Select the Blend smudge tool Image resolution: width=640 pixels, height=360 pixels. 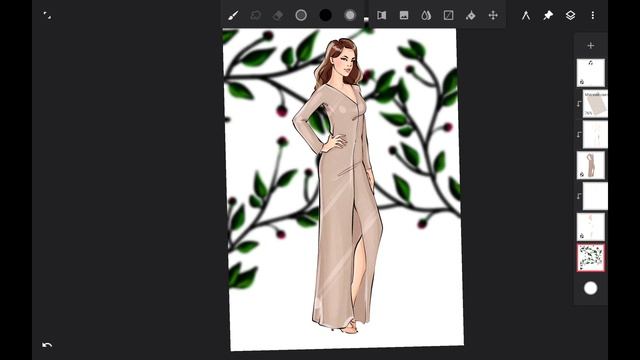pyautogui.click(x=256, y=16)
